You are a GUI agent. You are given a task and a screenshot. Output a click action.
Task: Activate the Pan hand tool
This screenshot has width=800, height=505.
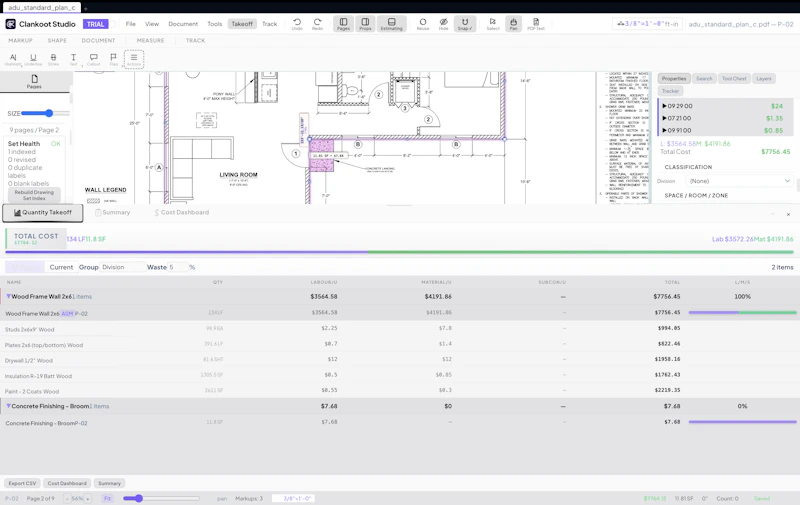click(513, 23)
